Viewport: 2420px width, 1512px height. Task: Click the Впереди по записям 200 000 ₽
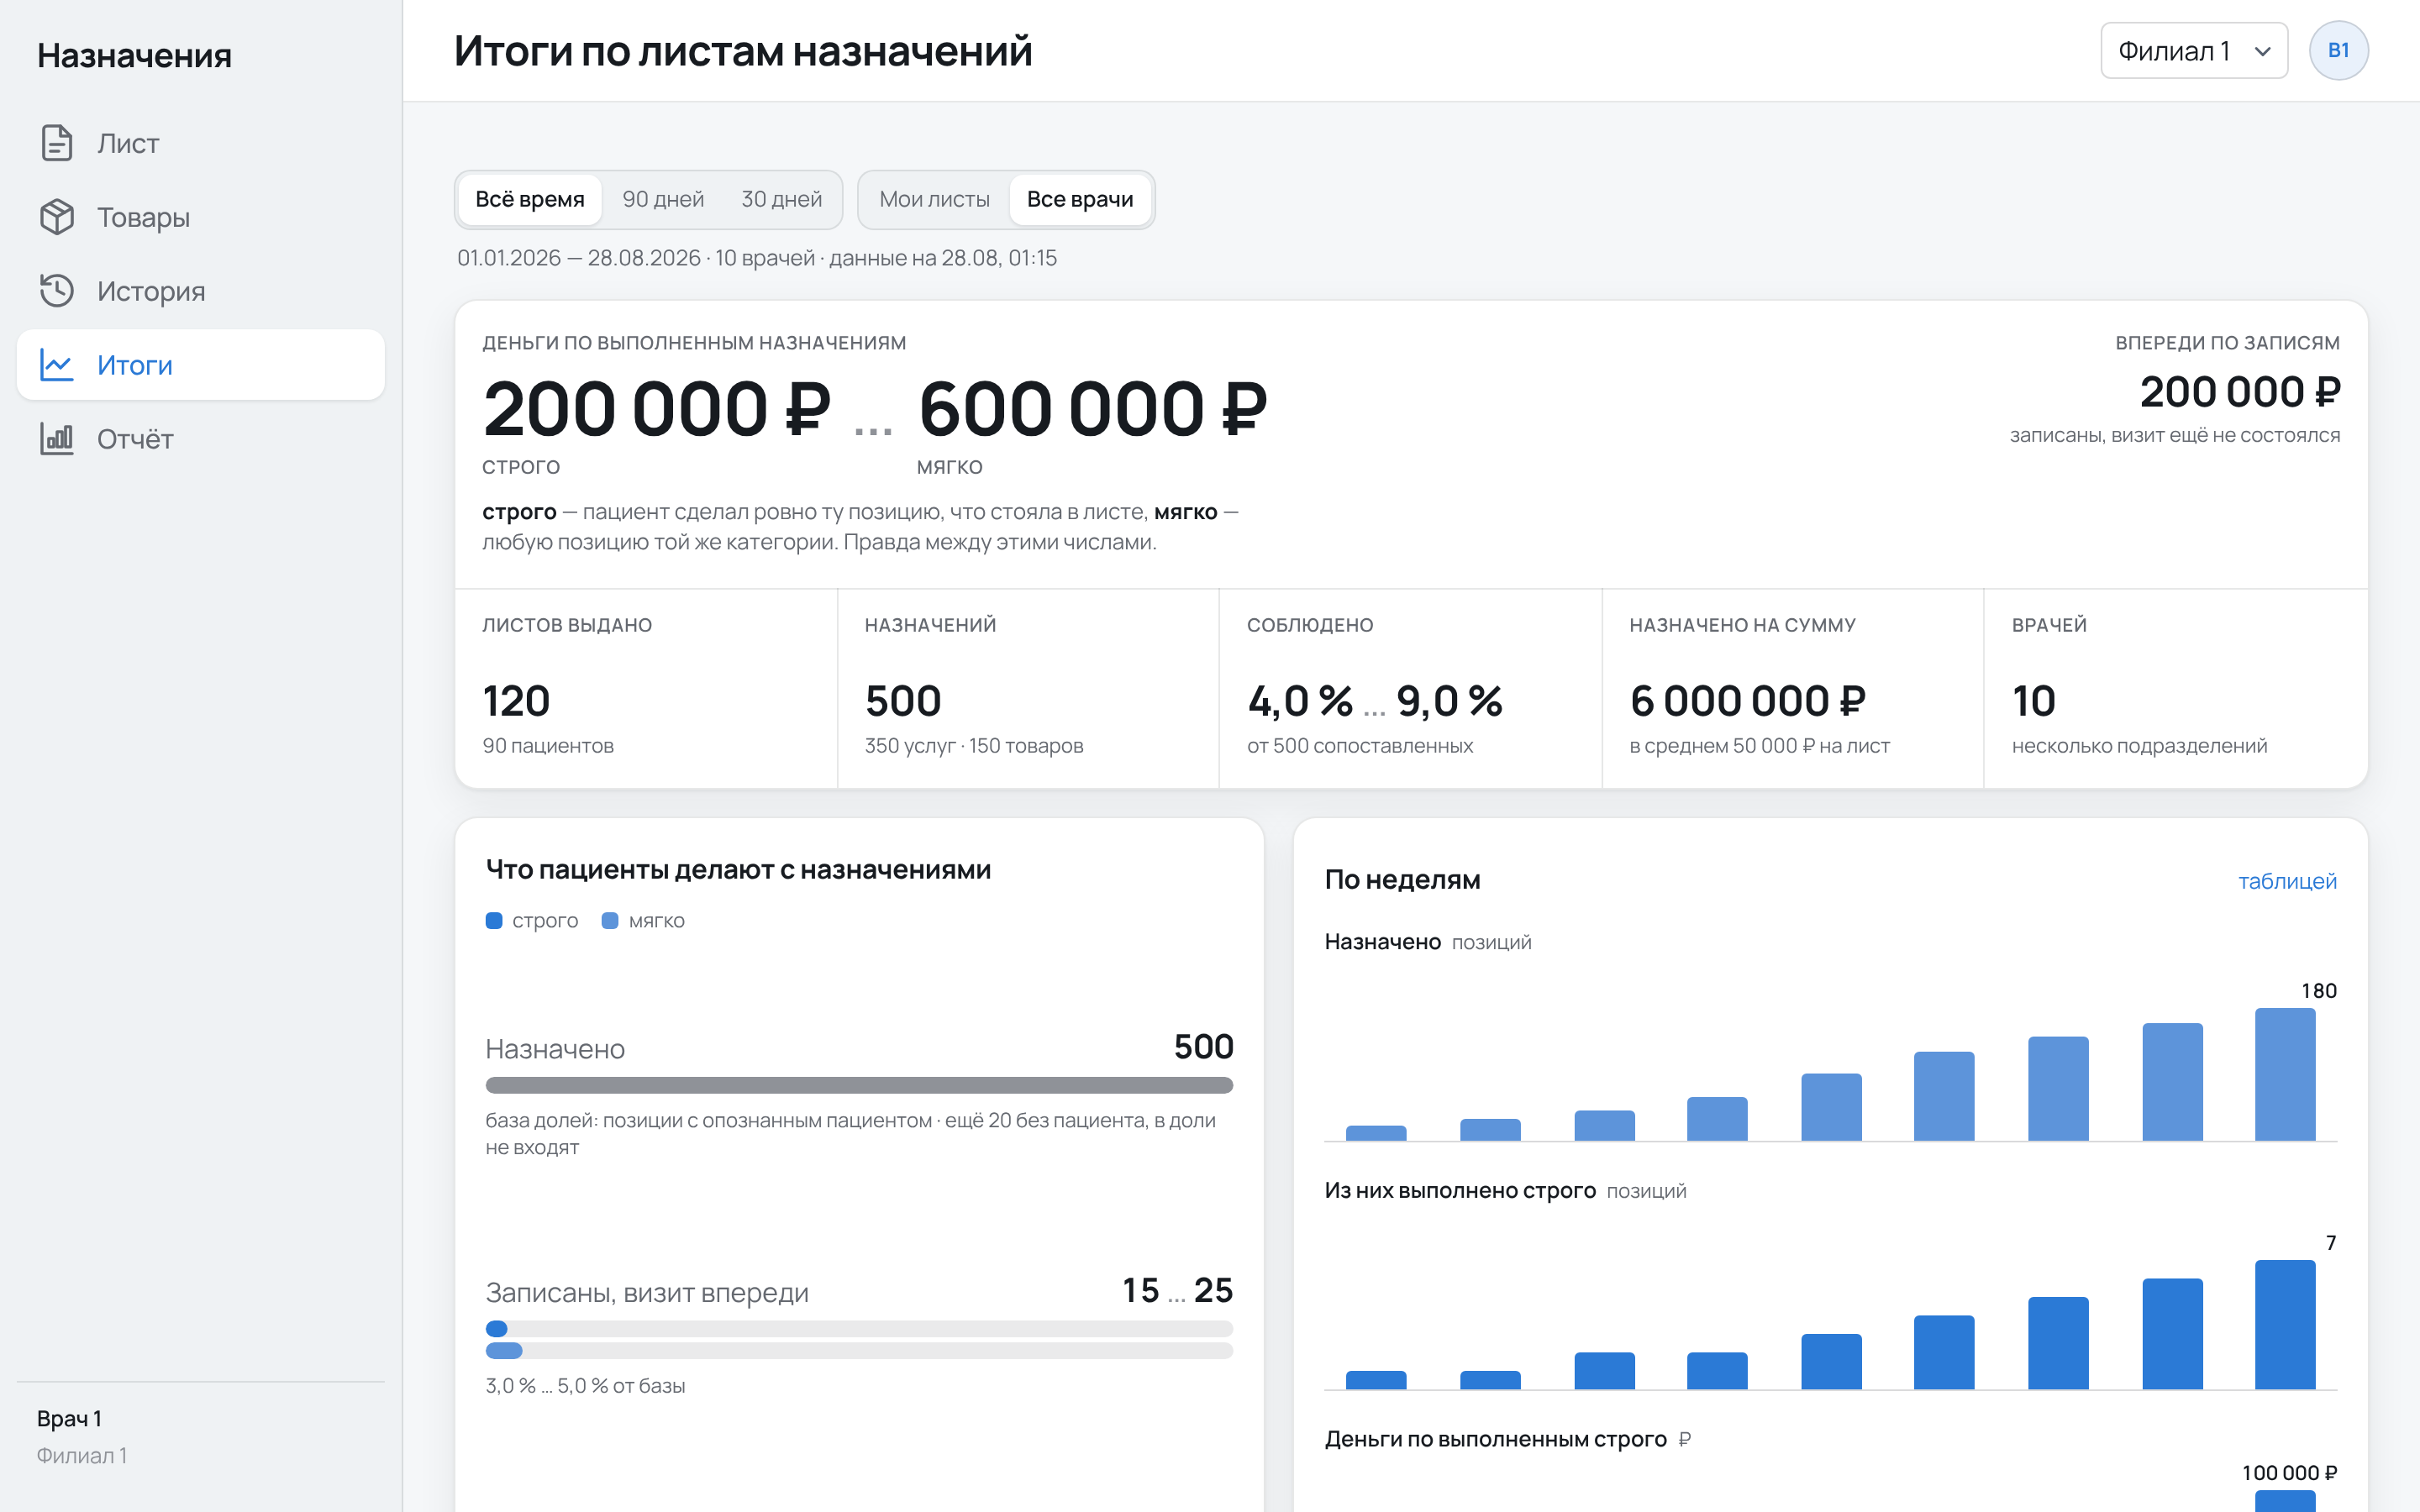(x=2240, y=391)
